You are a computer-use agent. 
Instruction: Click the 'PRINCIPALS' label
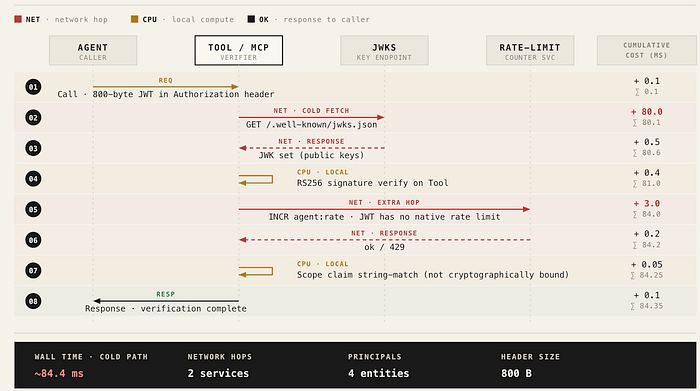(375, 357)
